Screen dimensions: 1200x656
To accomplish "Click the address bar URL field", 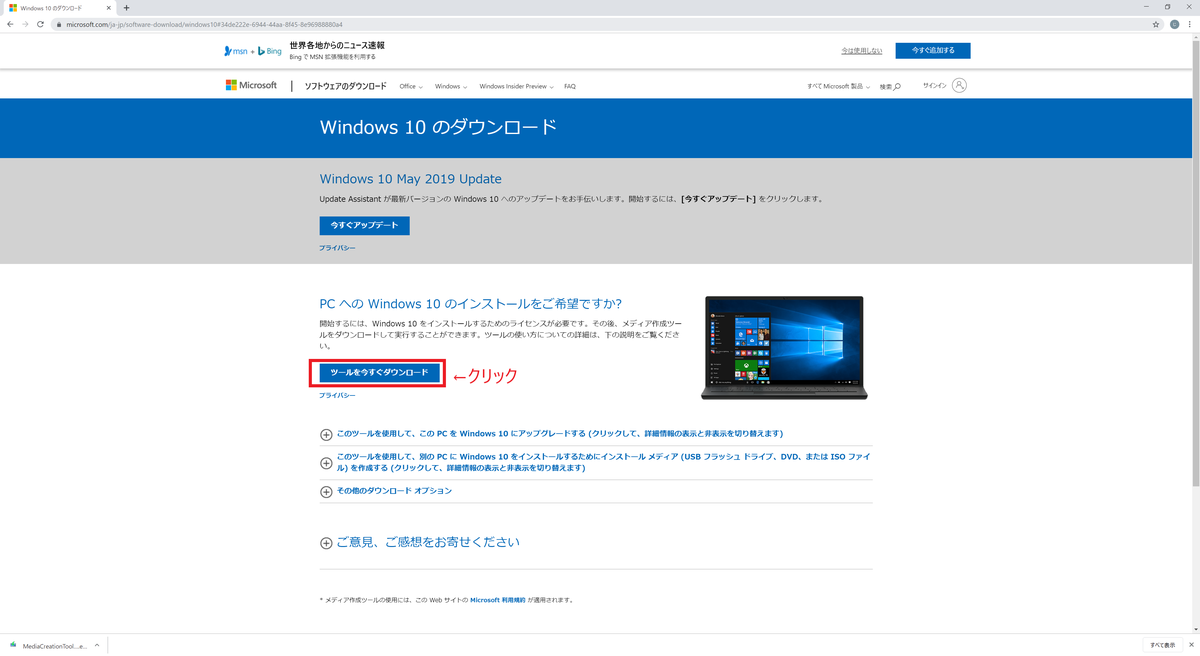I will coord(600,24).
